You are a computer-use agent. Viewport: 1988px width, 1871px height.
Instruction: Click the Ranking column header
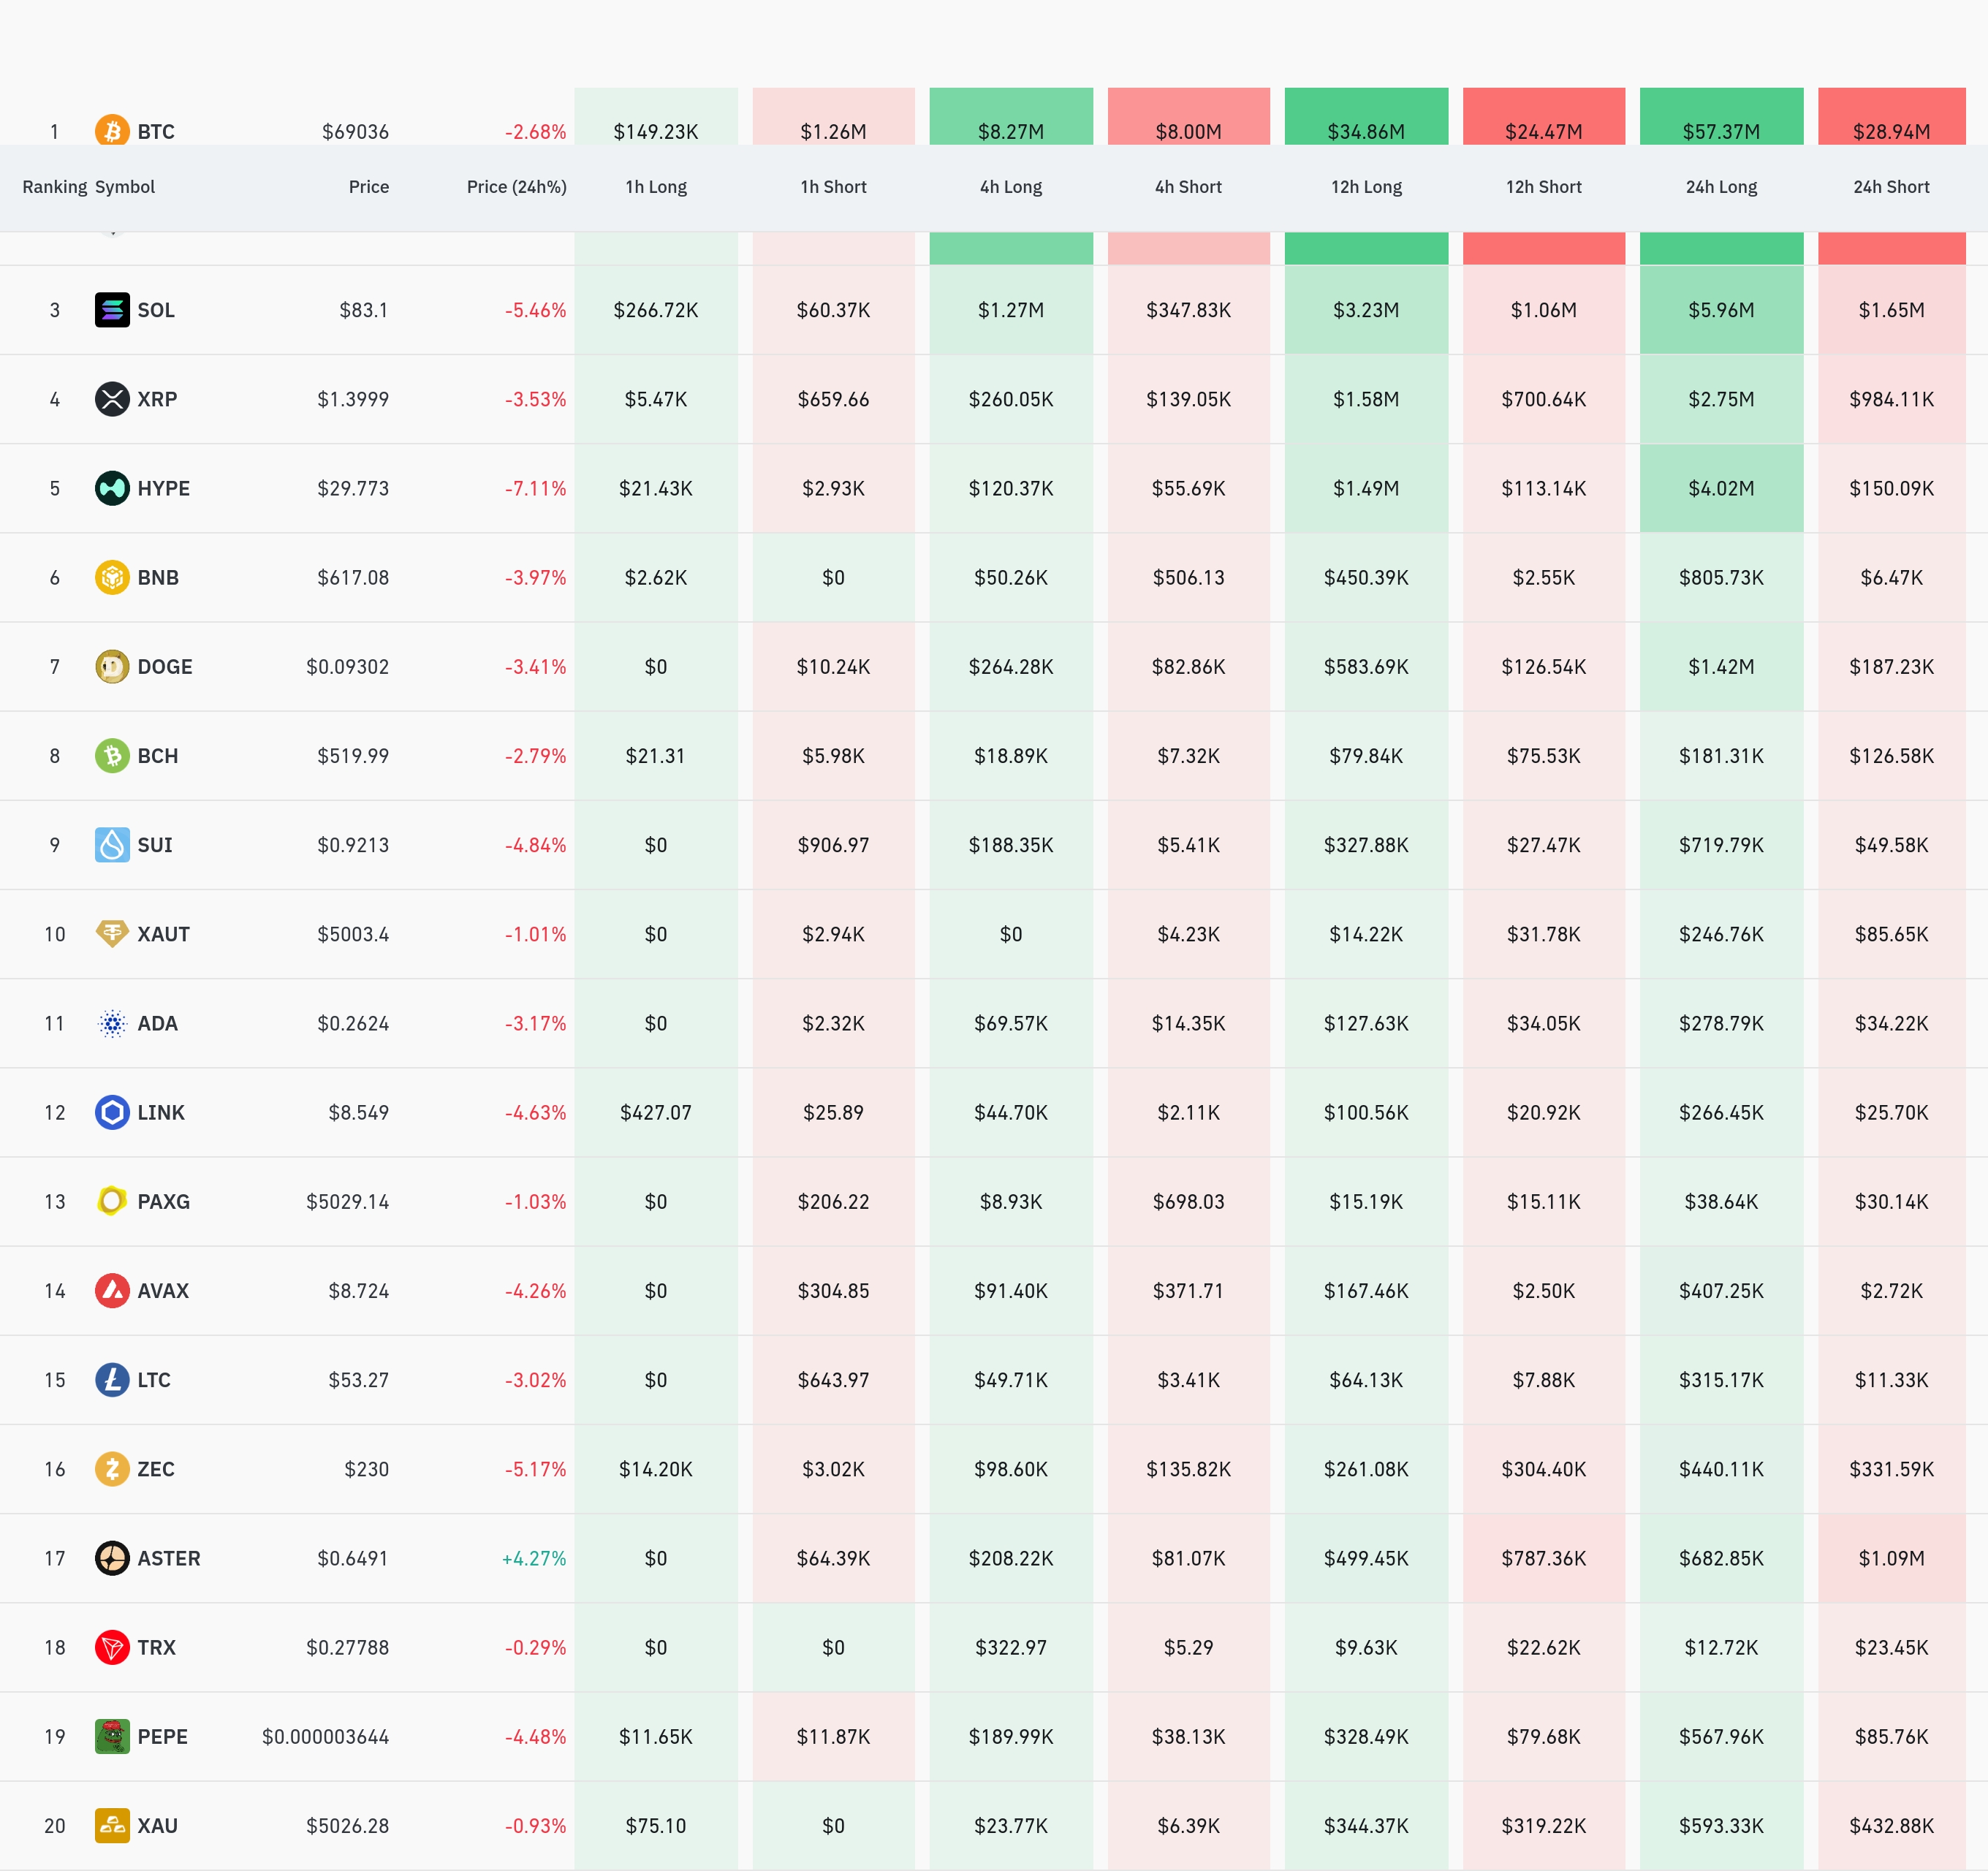(54, 187)
